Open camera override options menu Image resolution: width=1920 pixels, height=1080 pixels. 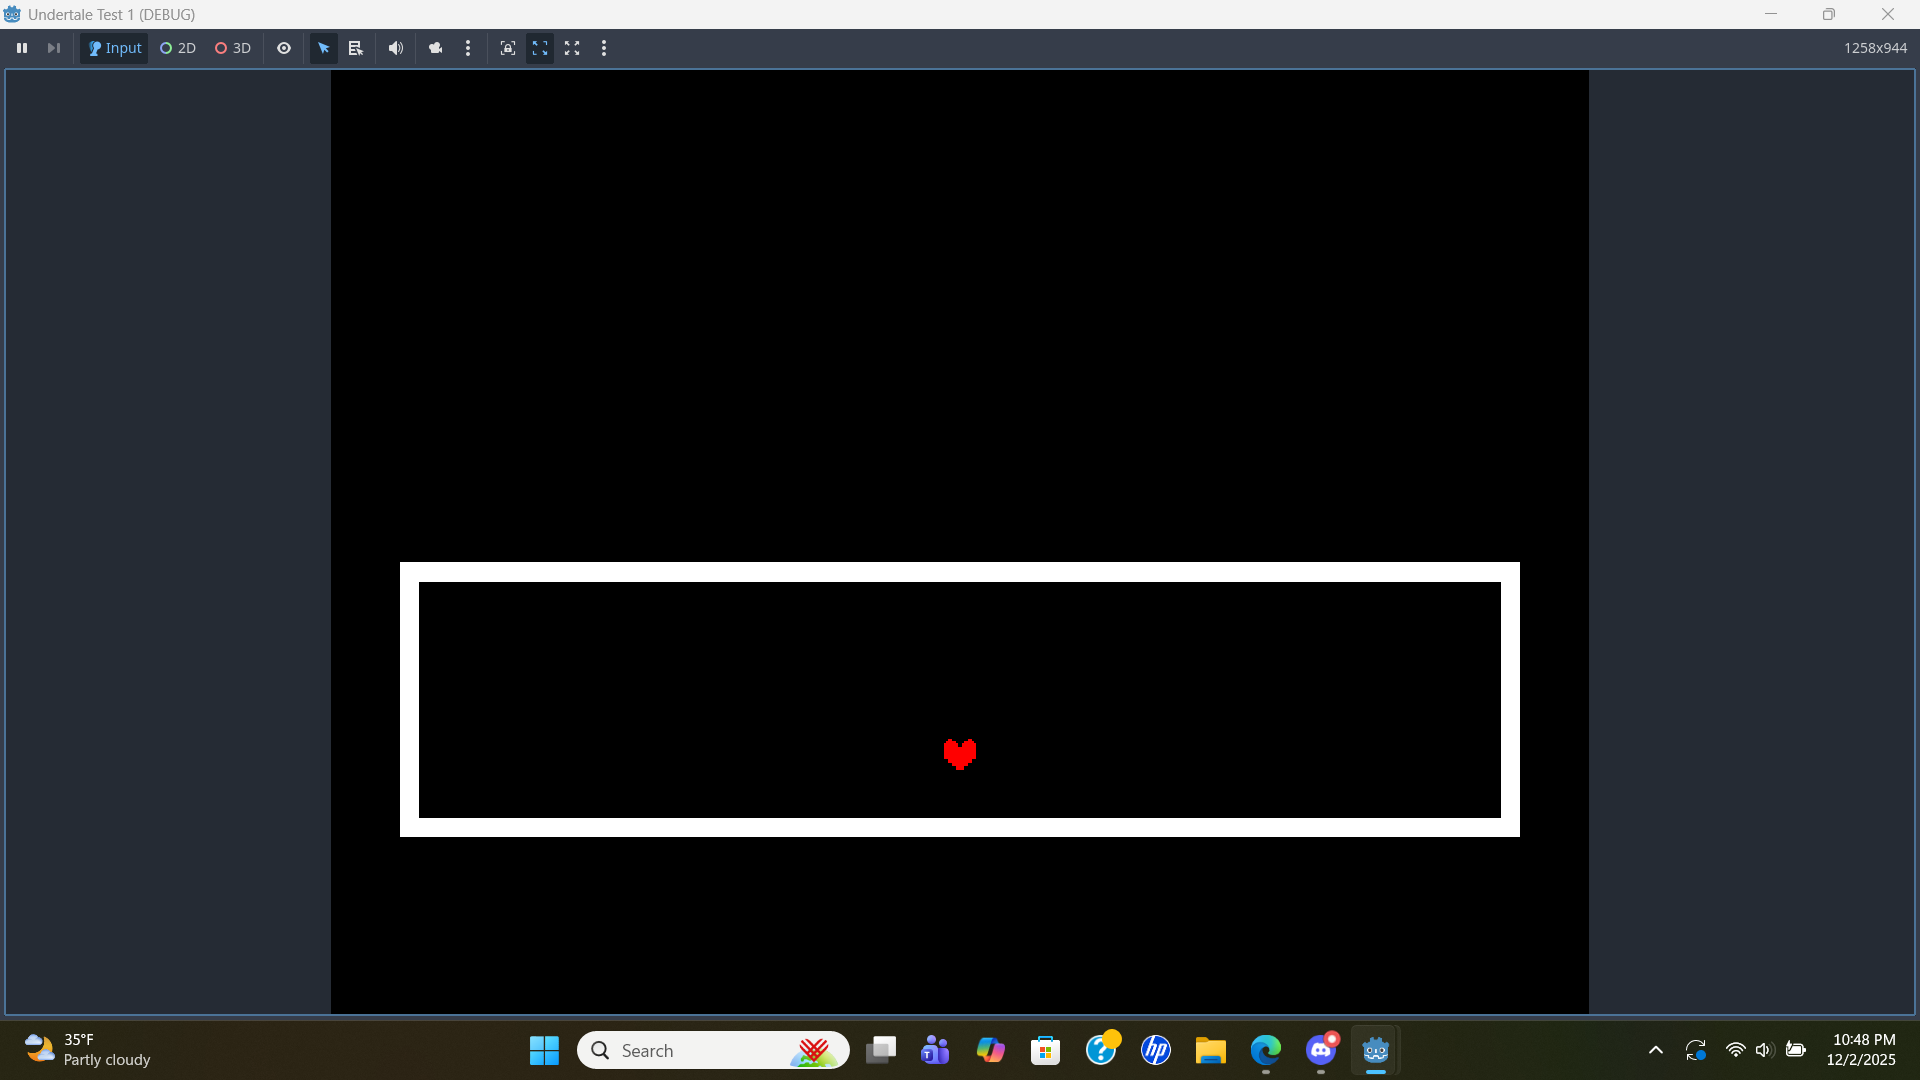pos(468,48)
